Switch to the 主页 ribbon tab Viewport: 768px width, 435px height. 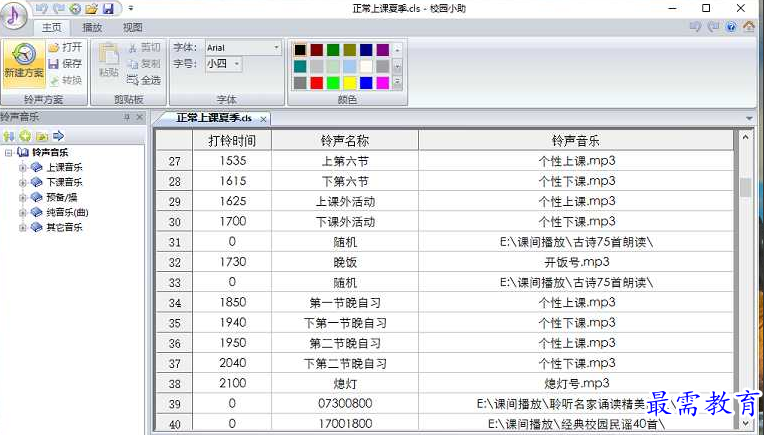click(51, 27)
